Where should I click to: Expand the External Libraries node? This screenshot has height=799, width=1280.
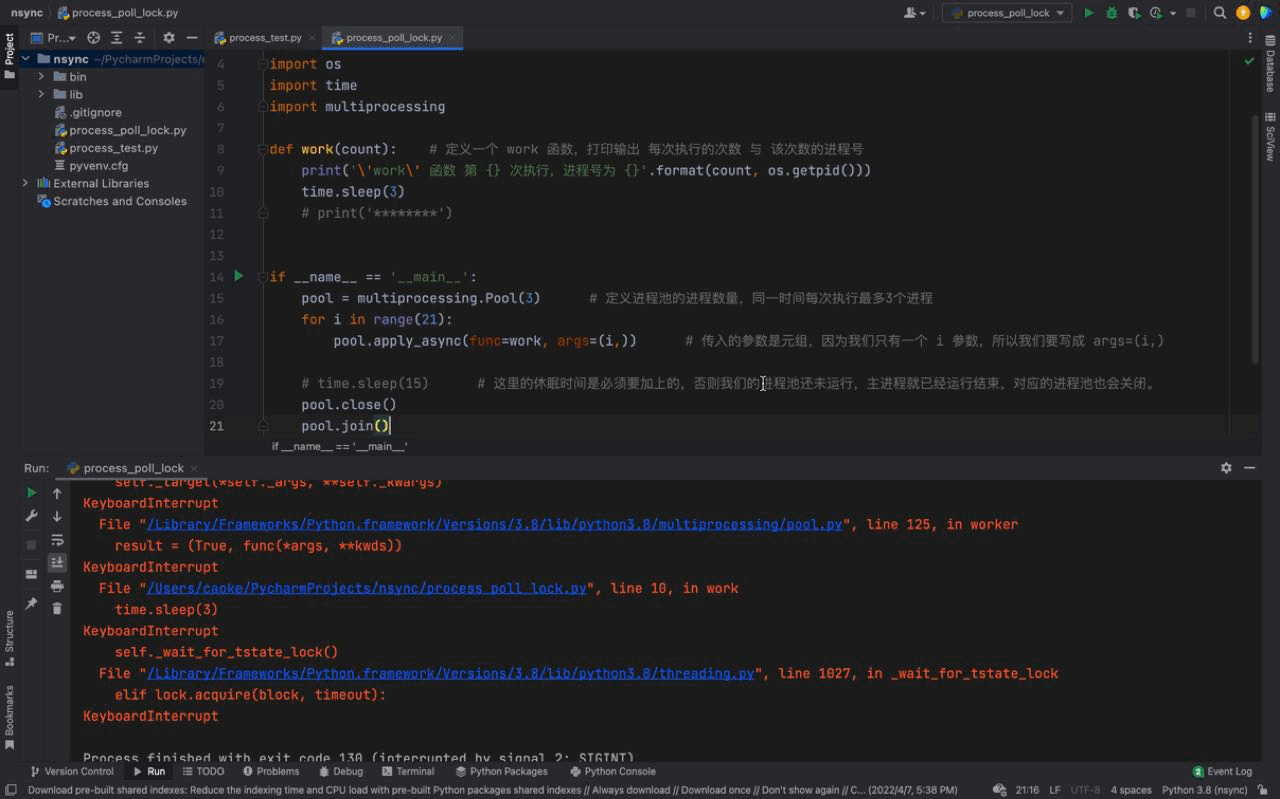[24, 183]
